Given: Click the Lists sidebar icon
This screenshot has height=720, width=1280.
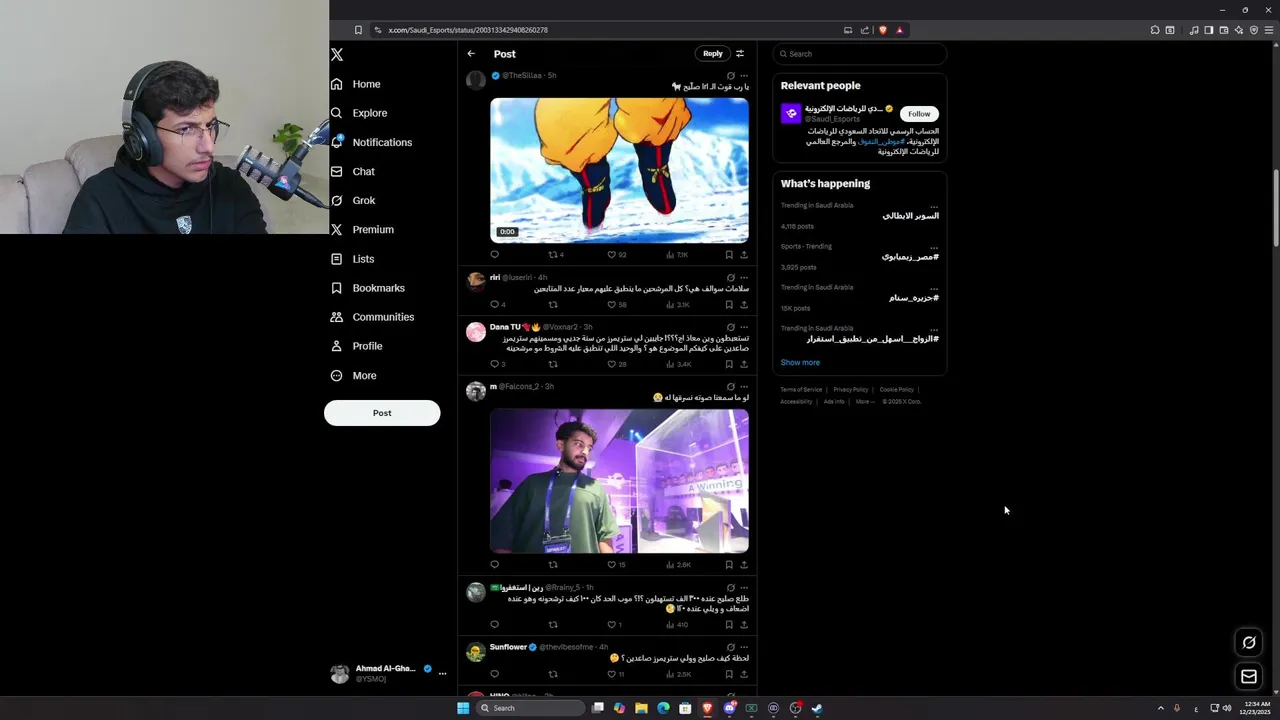Looking at the screenshot, I should (x=337, y=259).
